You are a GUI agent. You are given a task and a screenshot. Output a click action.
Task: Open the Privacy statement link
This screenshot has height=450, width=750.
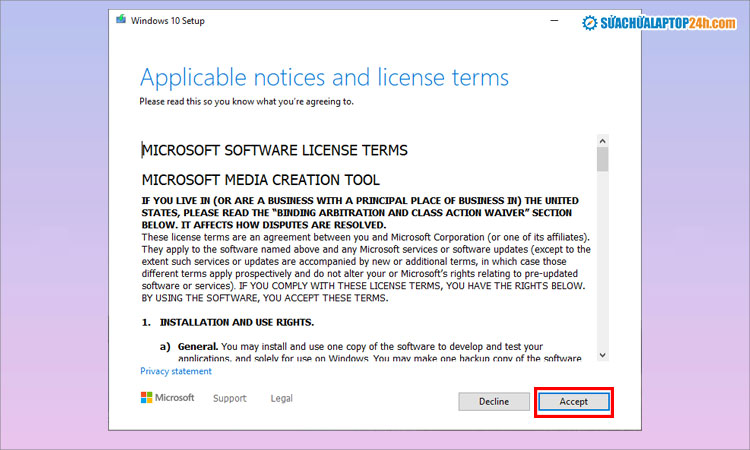click(176, 371)
